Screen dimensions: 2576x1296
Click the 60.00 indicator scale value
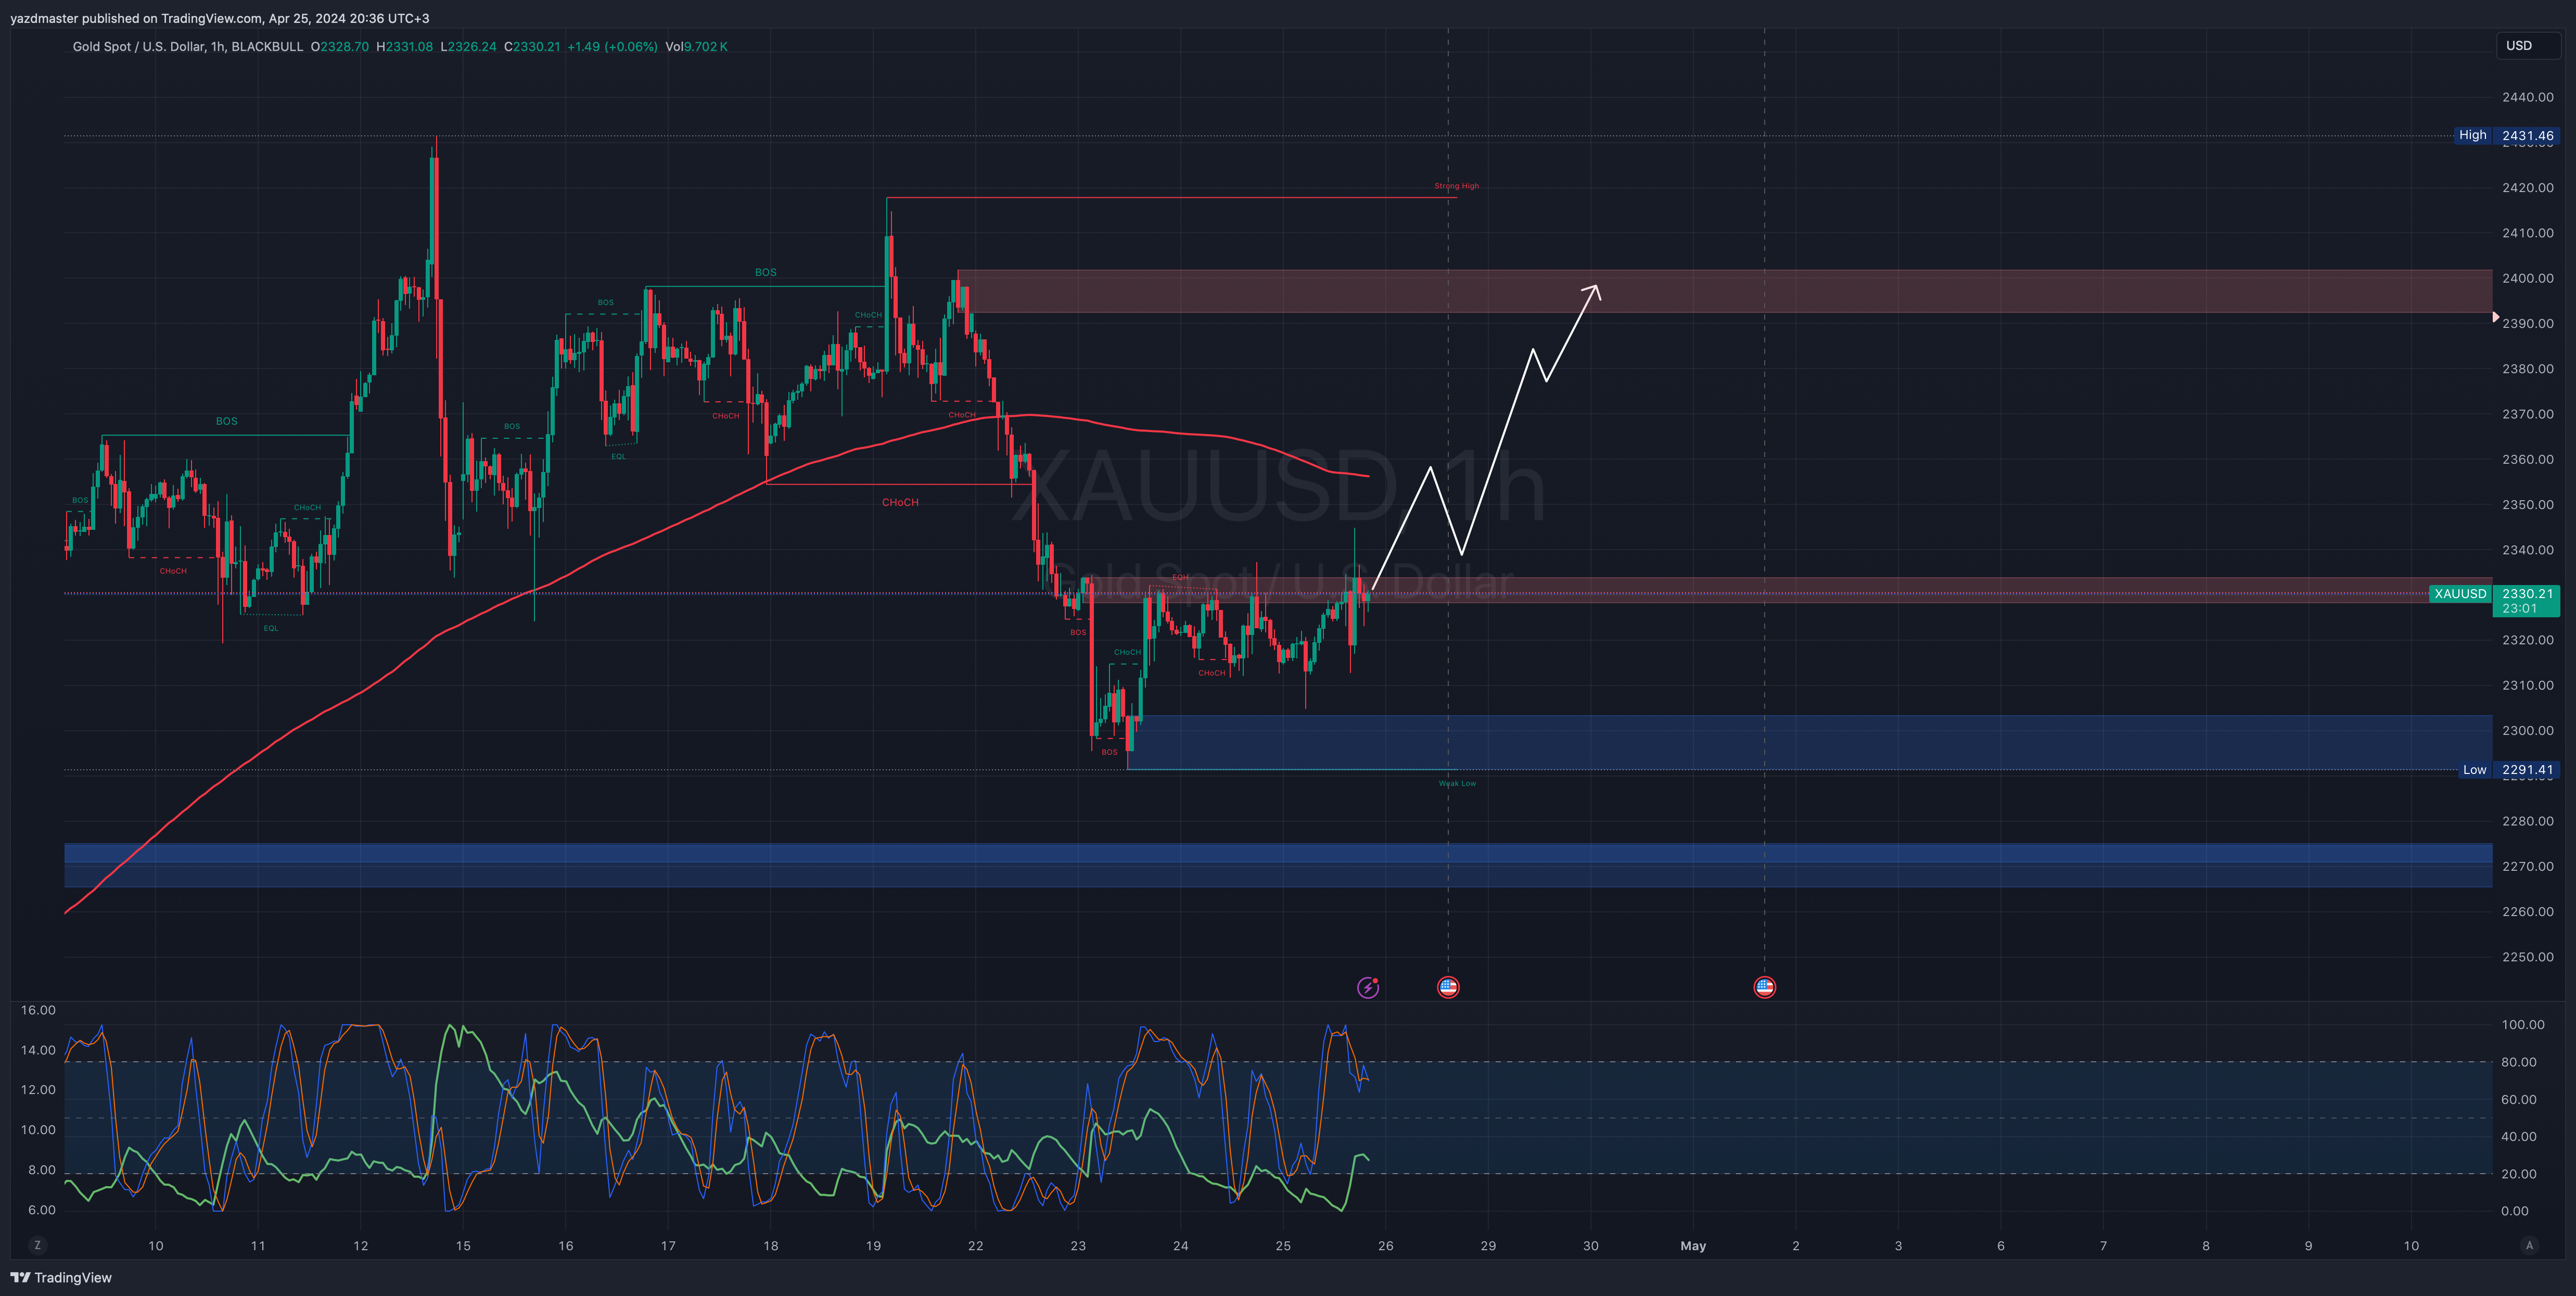(x=2518, y=1100)
